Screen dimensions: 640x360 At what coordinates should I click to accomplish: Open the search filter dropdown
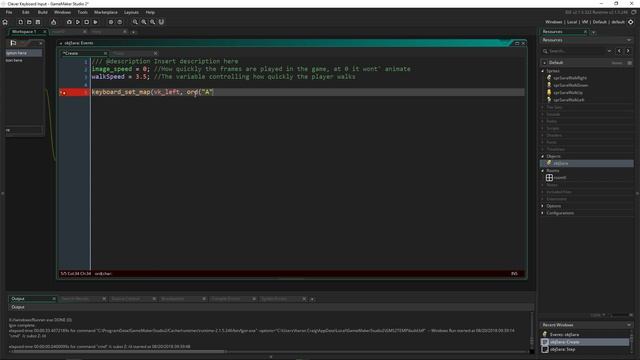tap(609, 51)
